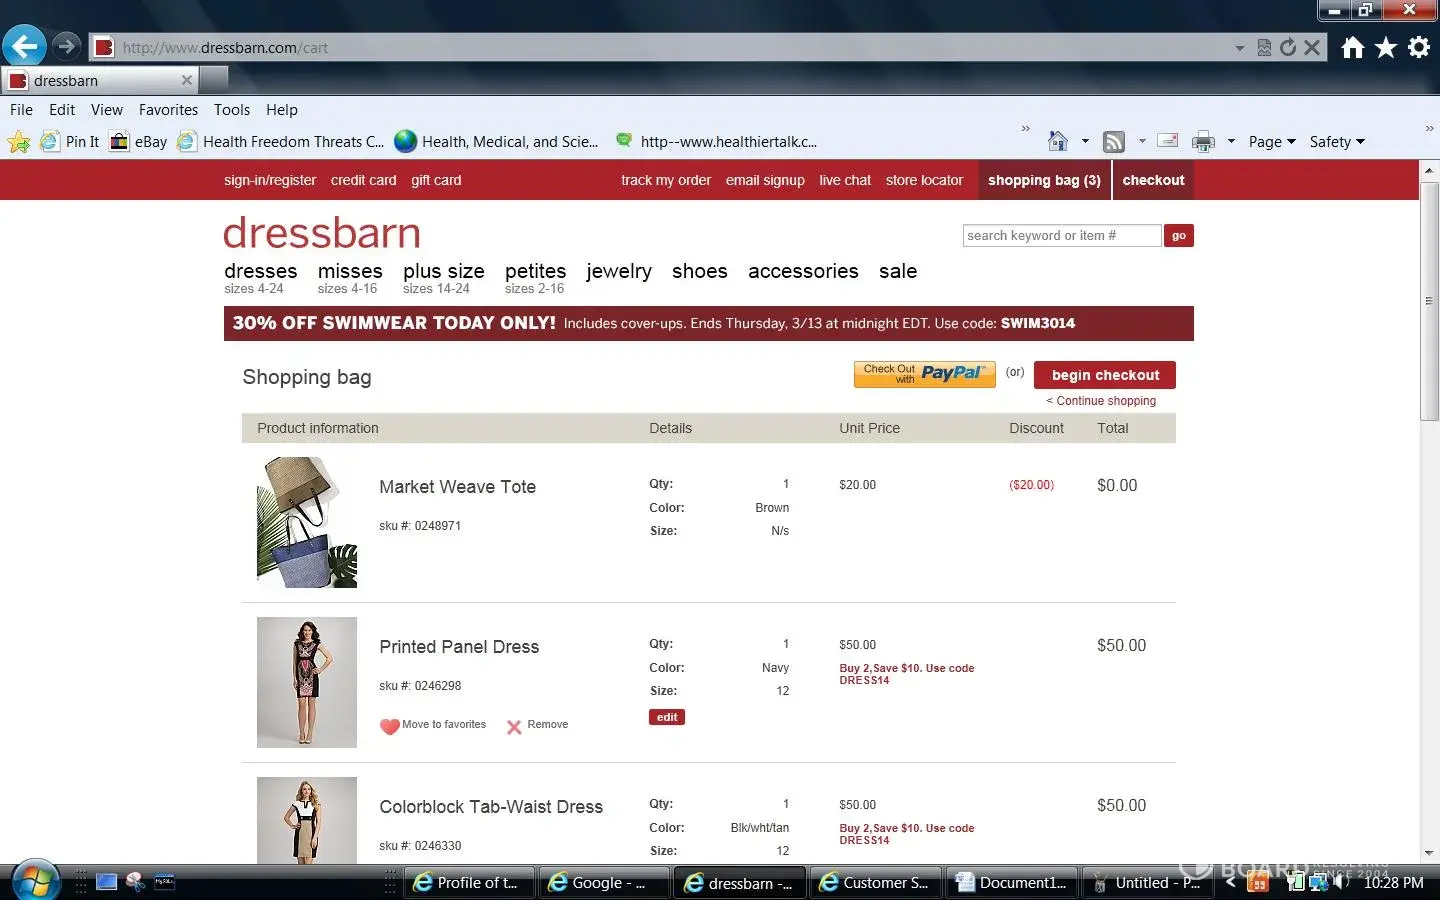Click the Market Weave Tote product thumbnail
The height and width of the screenshot is (900, 1440).
307,522
